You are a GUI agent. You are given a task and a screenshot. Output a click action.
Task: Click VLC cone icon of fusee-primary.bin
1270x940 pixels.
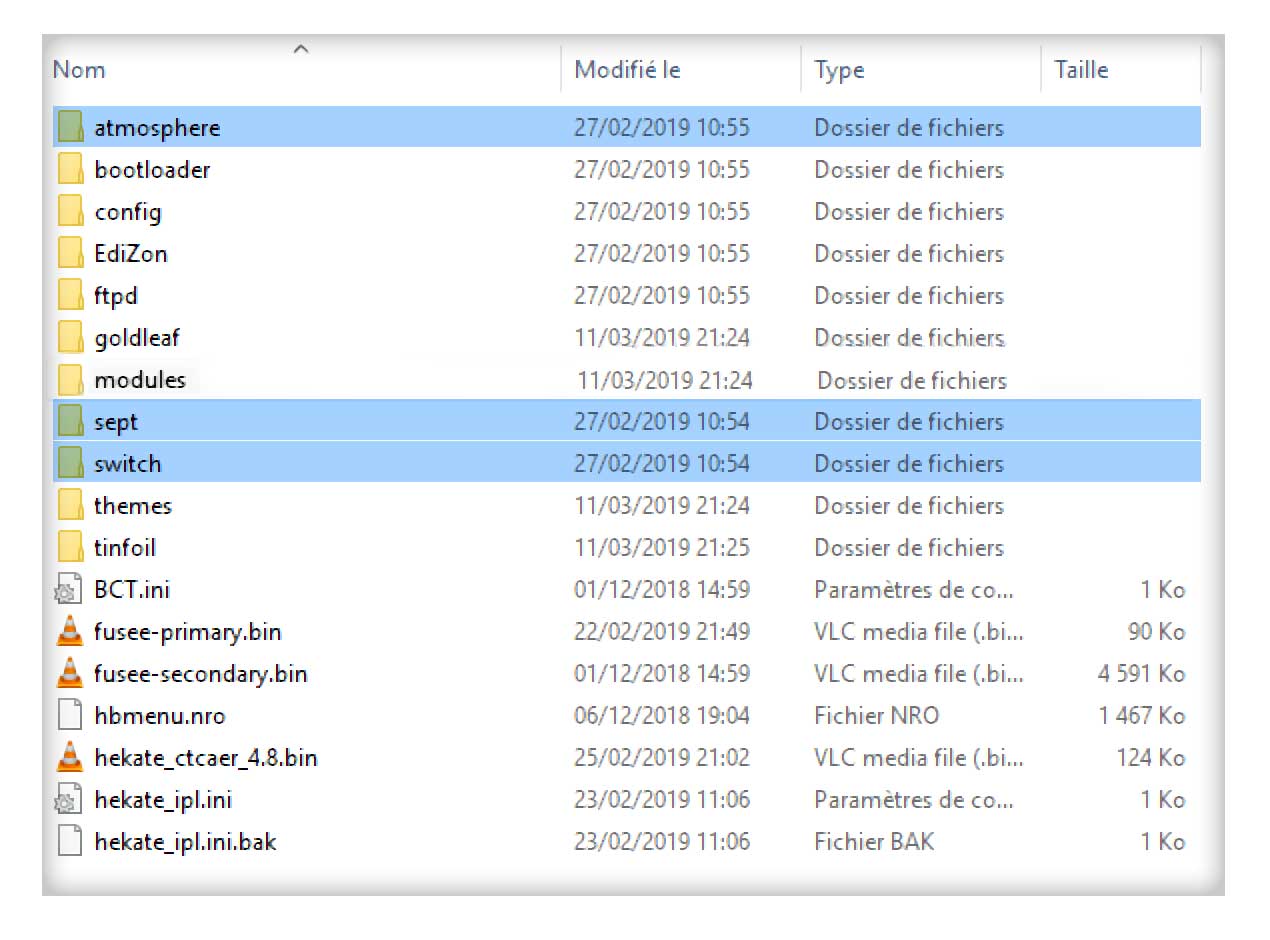pyautogui.click(x=69, y=631)
